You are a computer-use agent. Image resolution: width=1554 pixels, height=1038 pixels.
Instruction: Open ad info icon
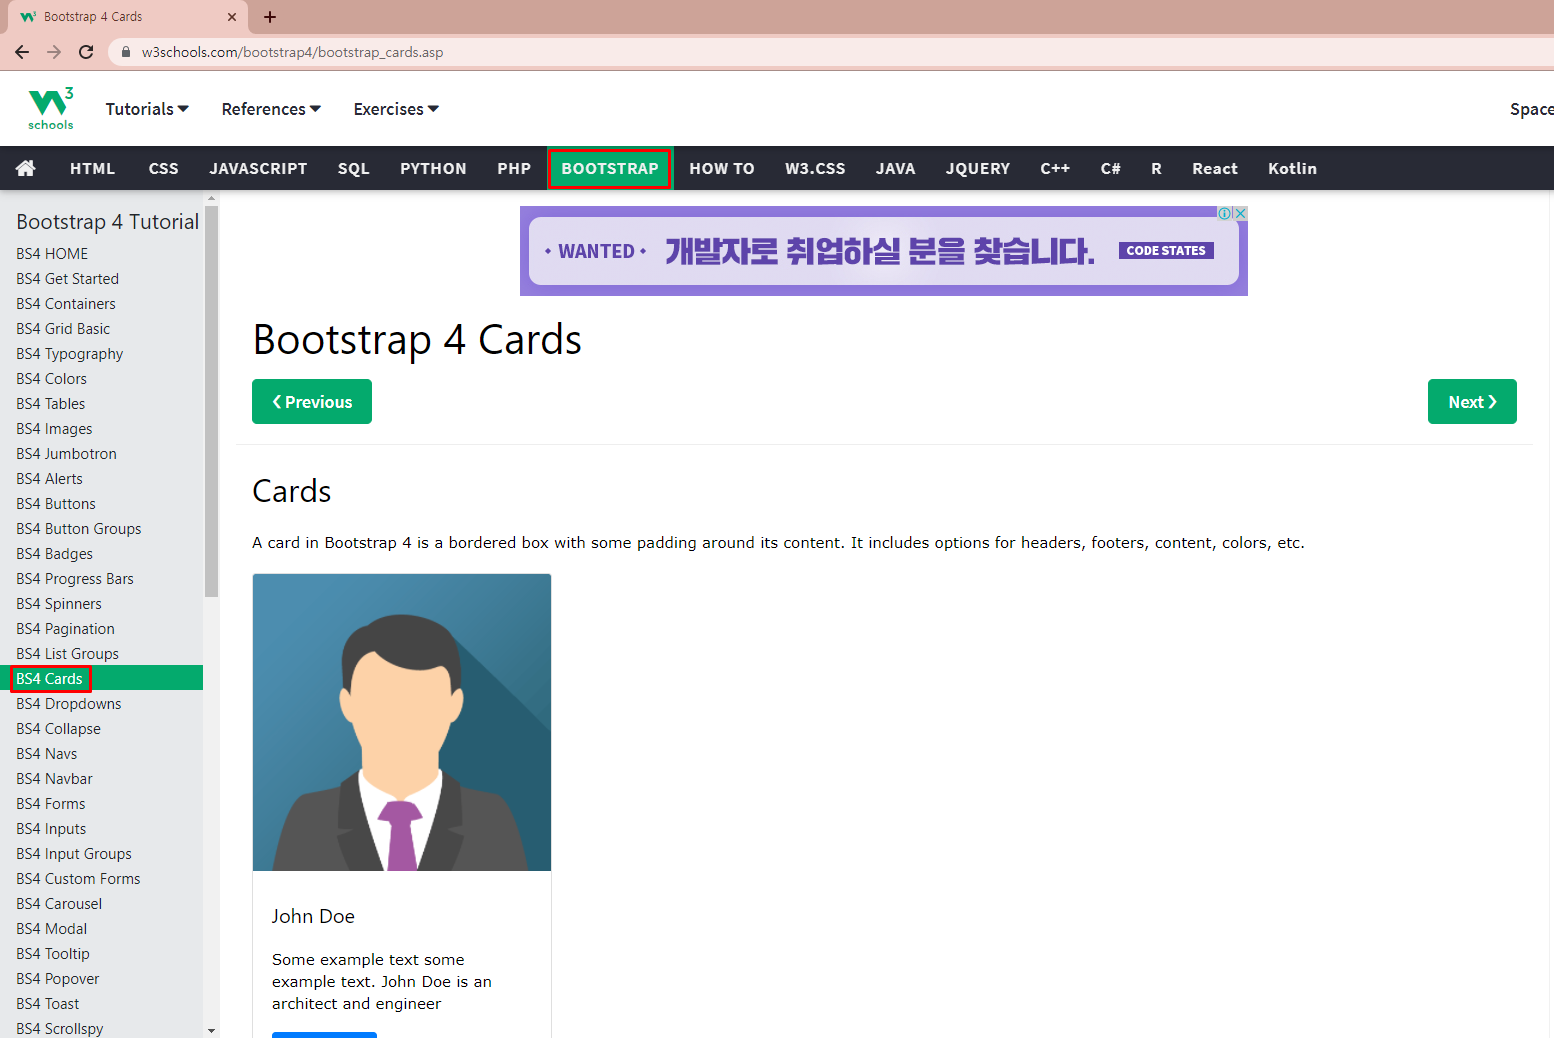(1225, 213)
